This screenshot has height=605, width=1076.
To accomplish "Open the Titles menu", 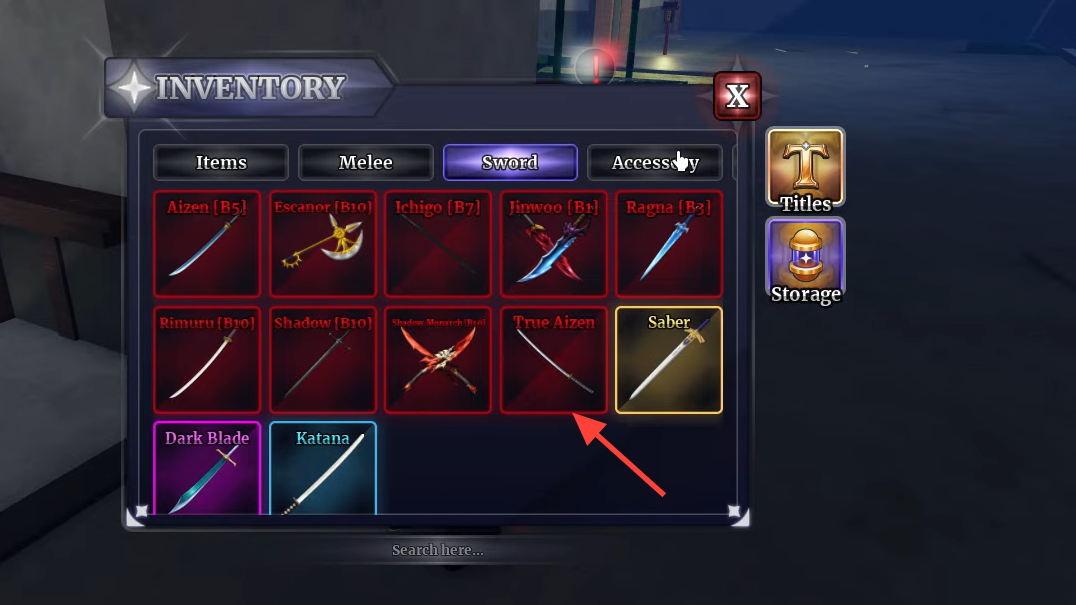I will (x=806, y=169).
